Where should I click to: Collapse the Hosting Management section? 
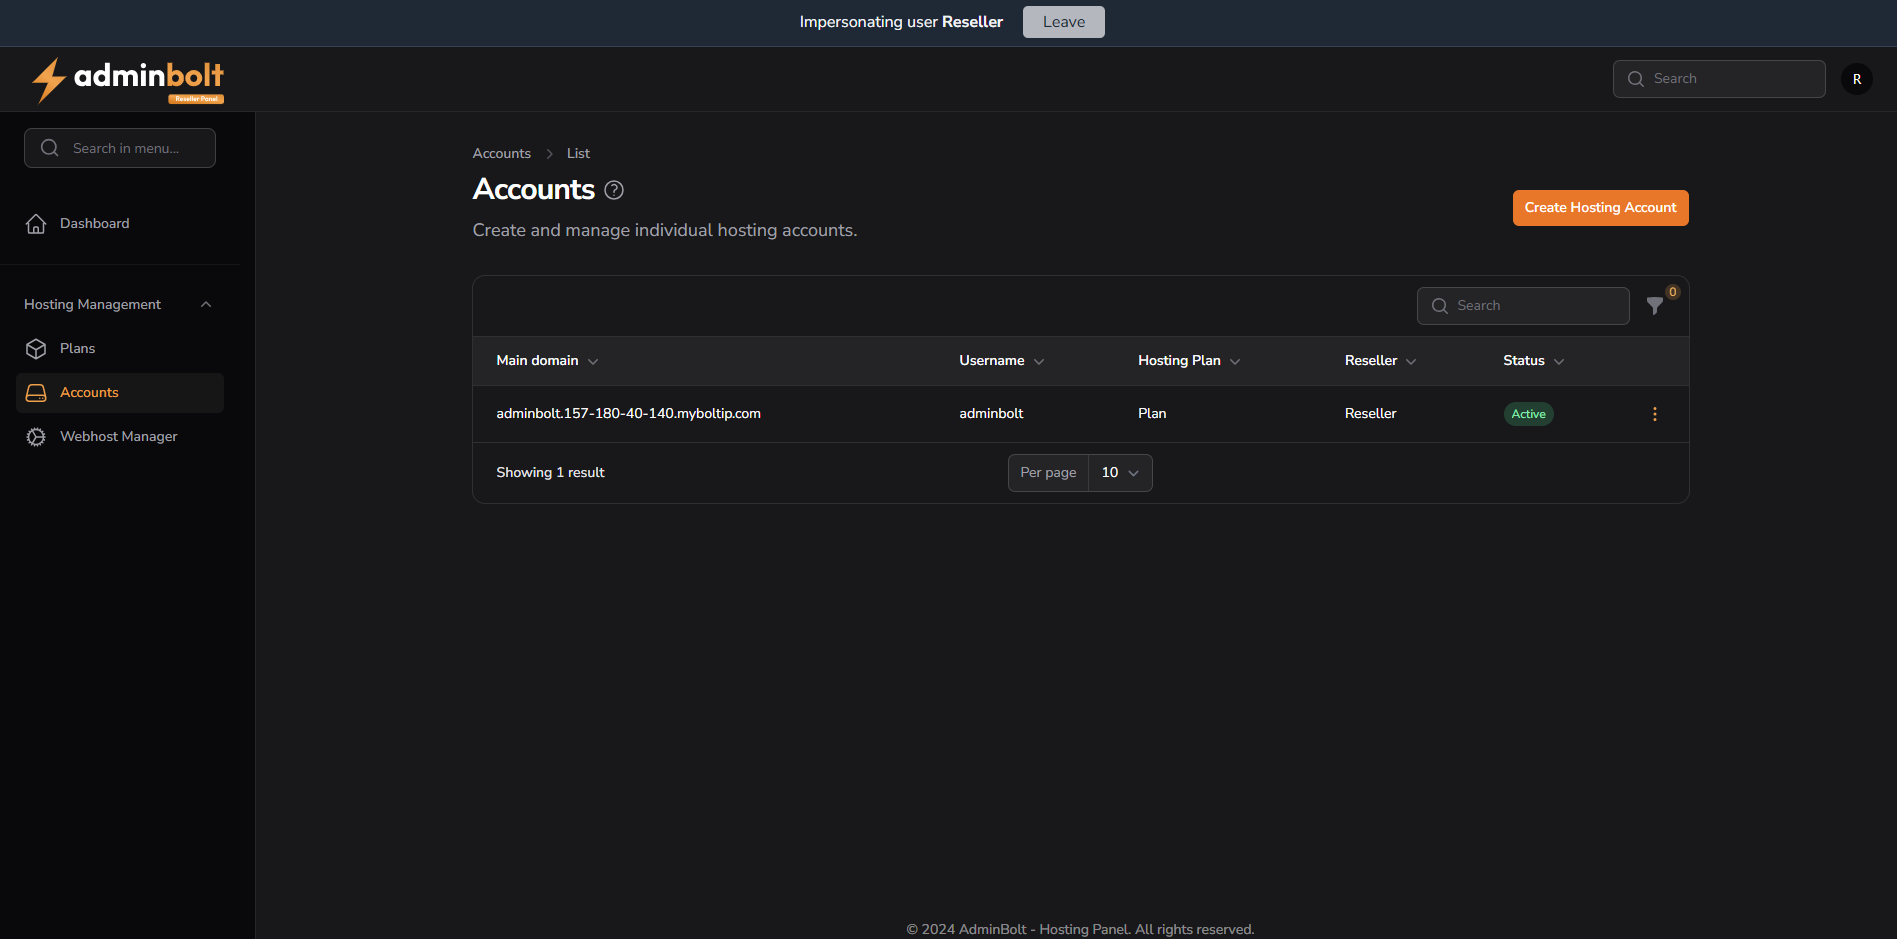pyautogui.click(x=206, y=304)
